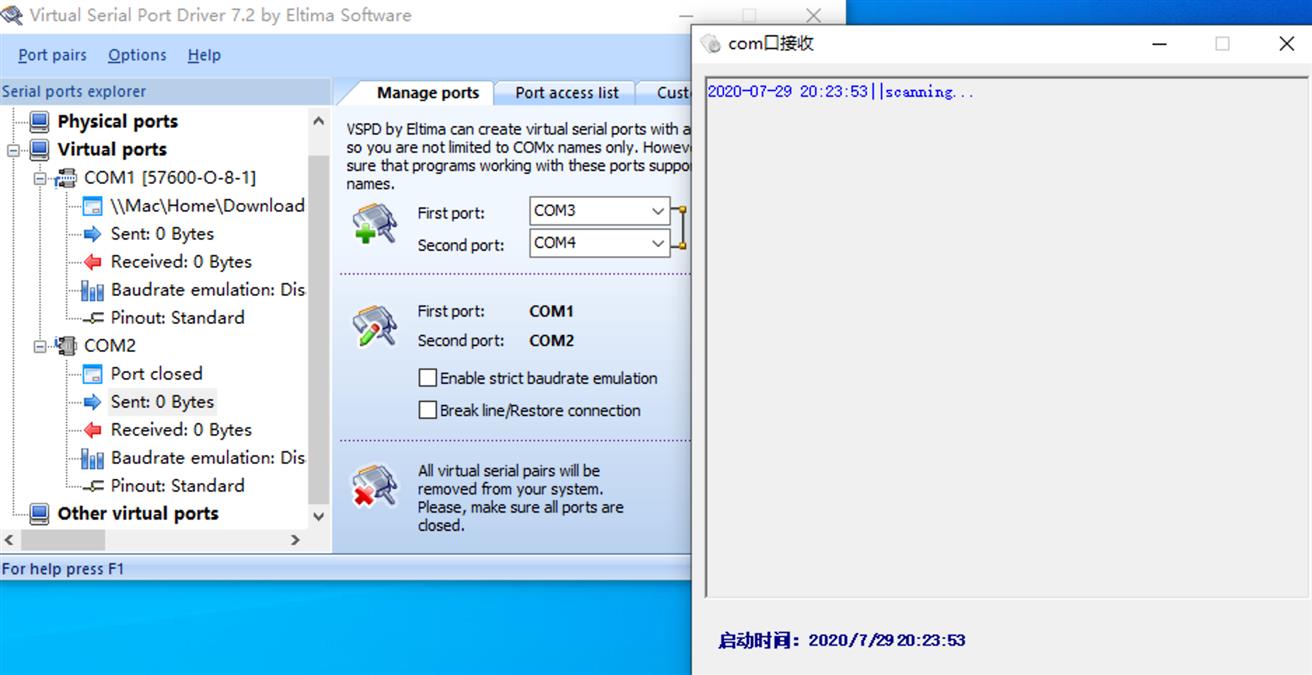Open the Port pairs menu
The height and width of the screenshot is (675, 1312).
52,55
